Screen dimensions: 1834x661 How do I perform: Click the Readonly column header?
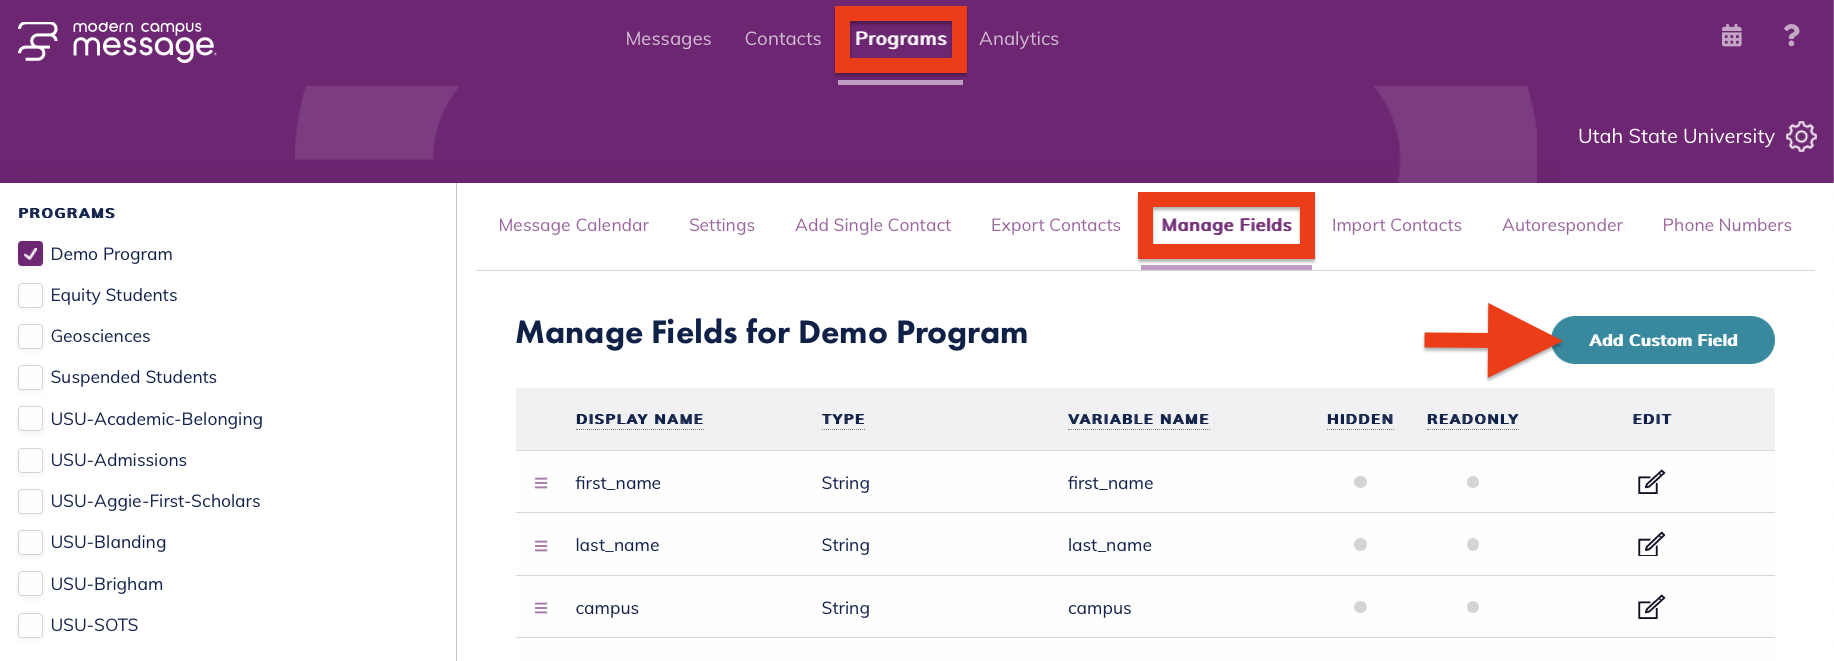click(x=1473, y=419)
